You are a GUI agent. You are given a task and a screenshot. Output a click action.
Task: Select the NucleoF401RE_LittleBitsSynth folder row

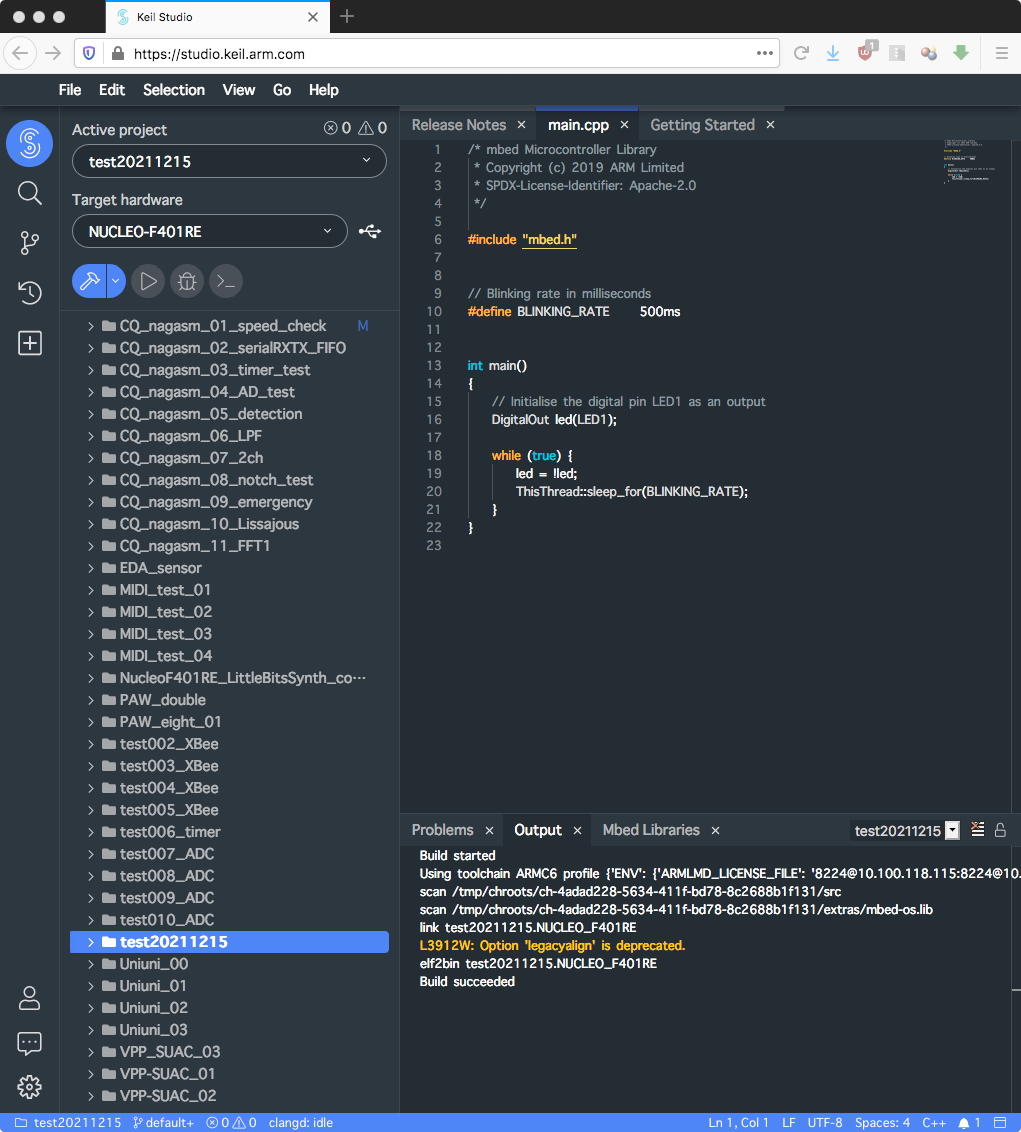tap(229, 678)
